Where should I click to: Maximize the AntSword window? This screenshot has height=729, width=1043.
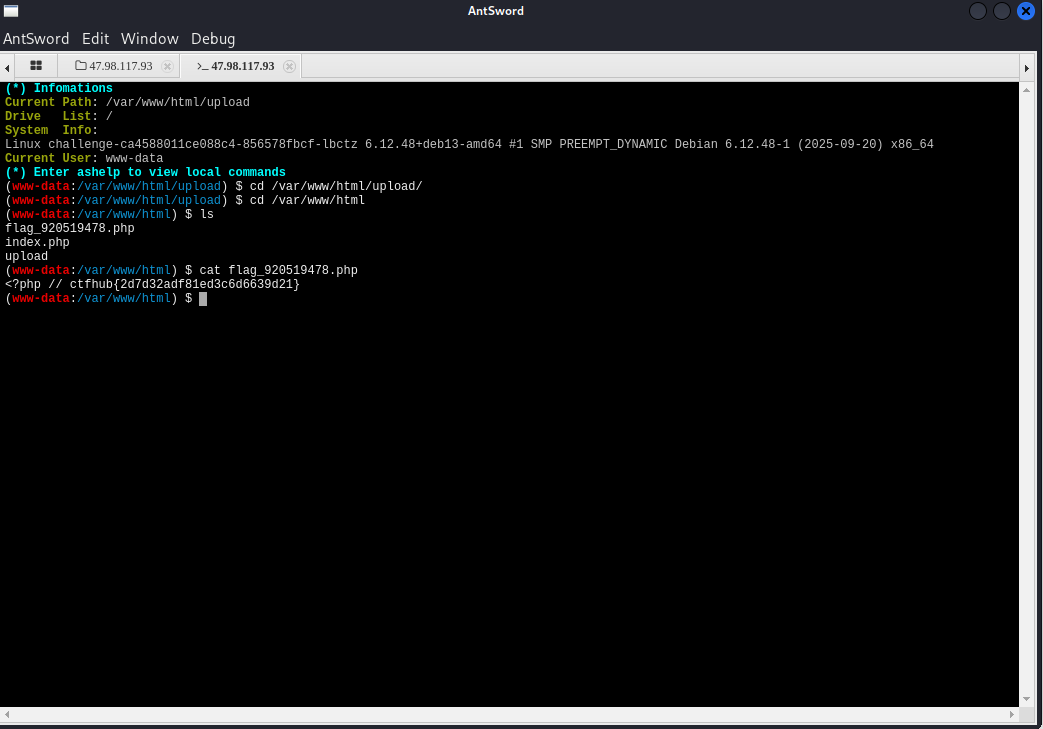coord(1002,11)
